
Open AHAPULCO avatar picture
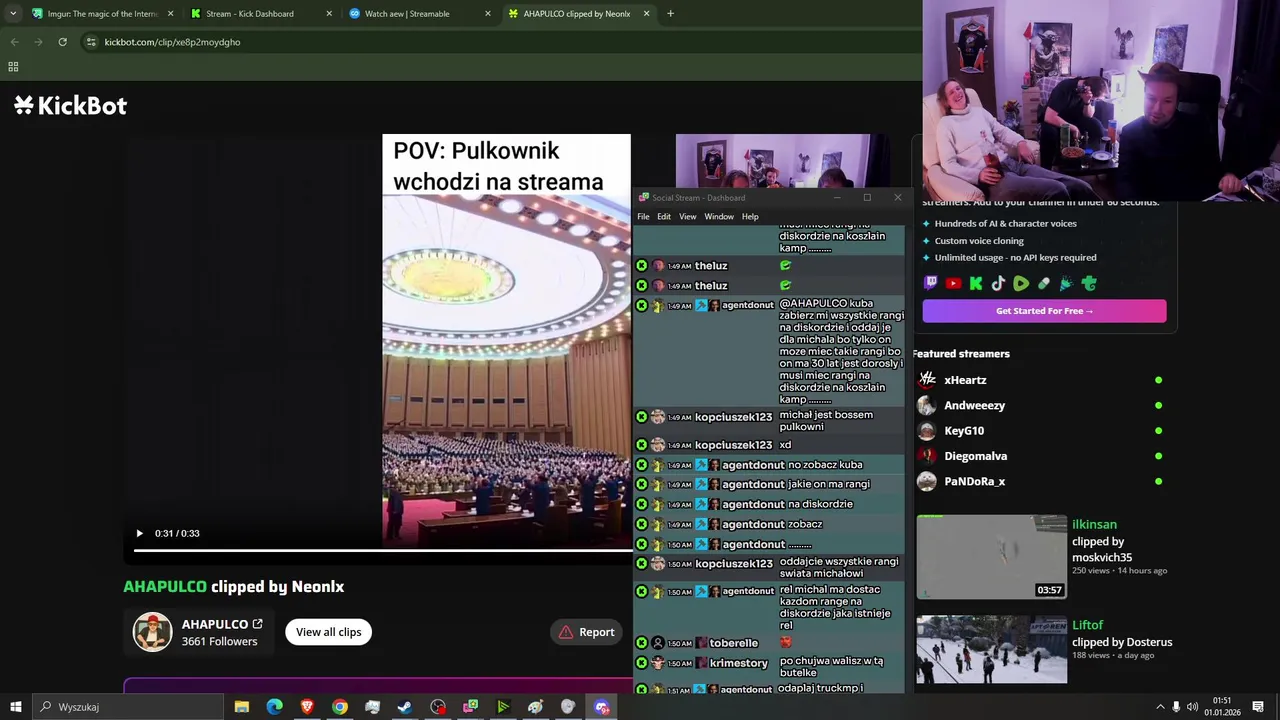tap(153, 632)
